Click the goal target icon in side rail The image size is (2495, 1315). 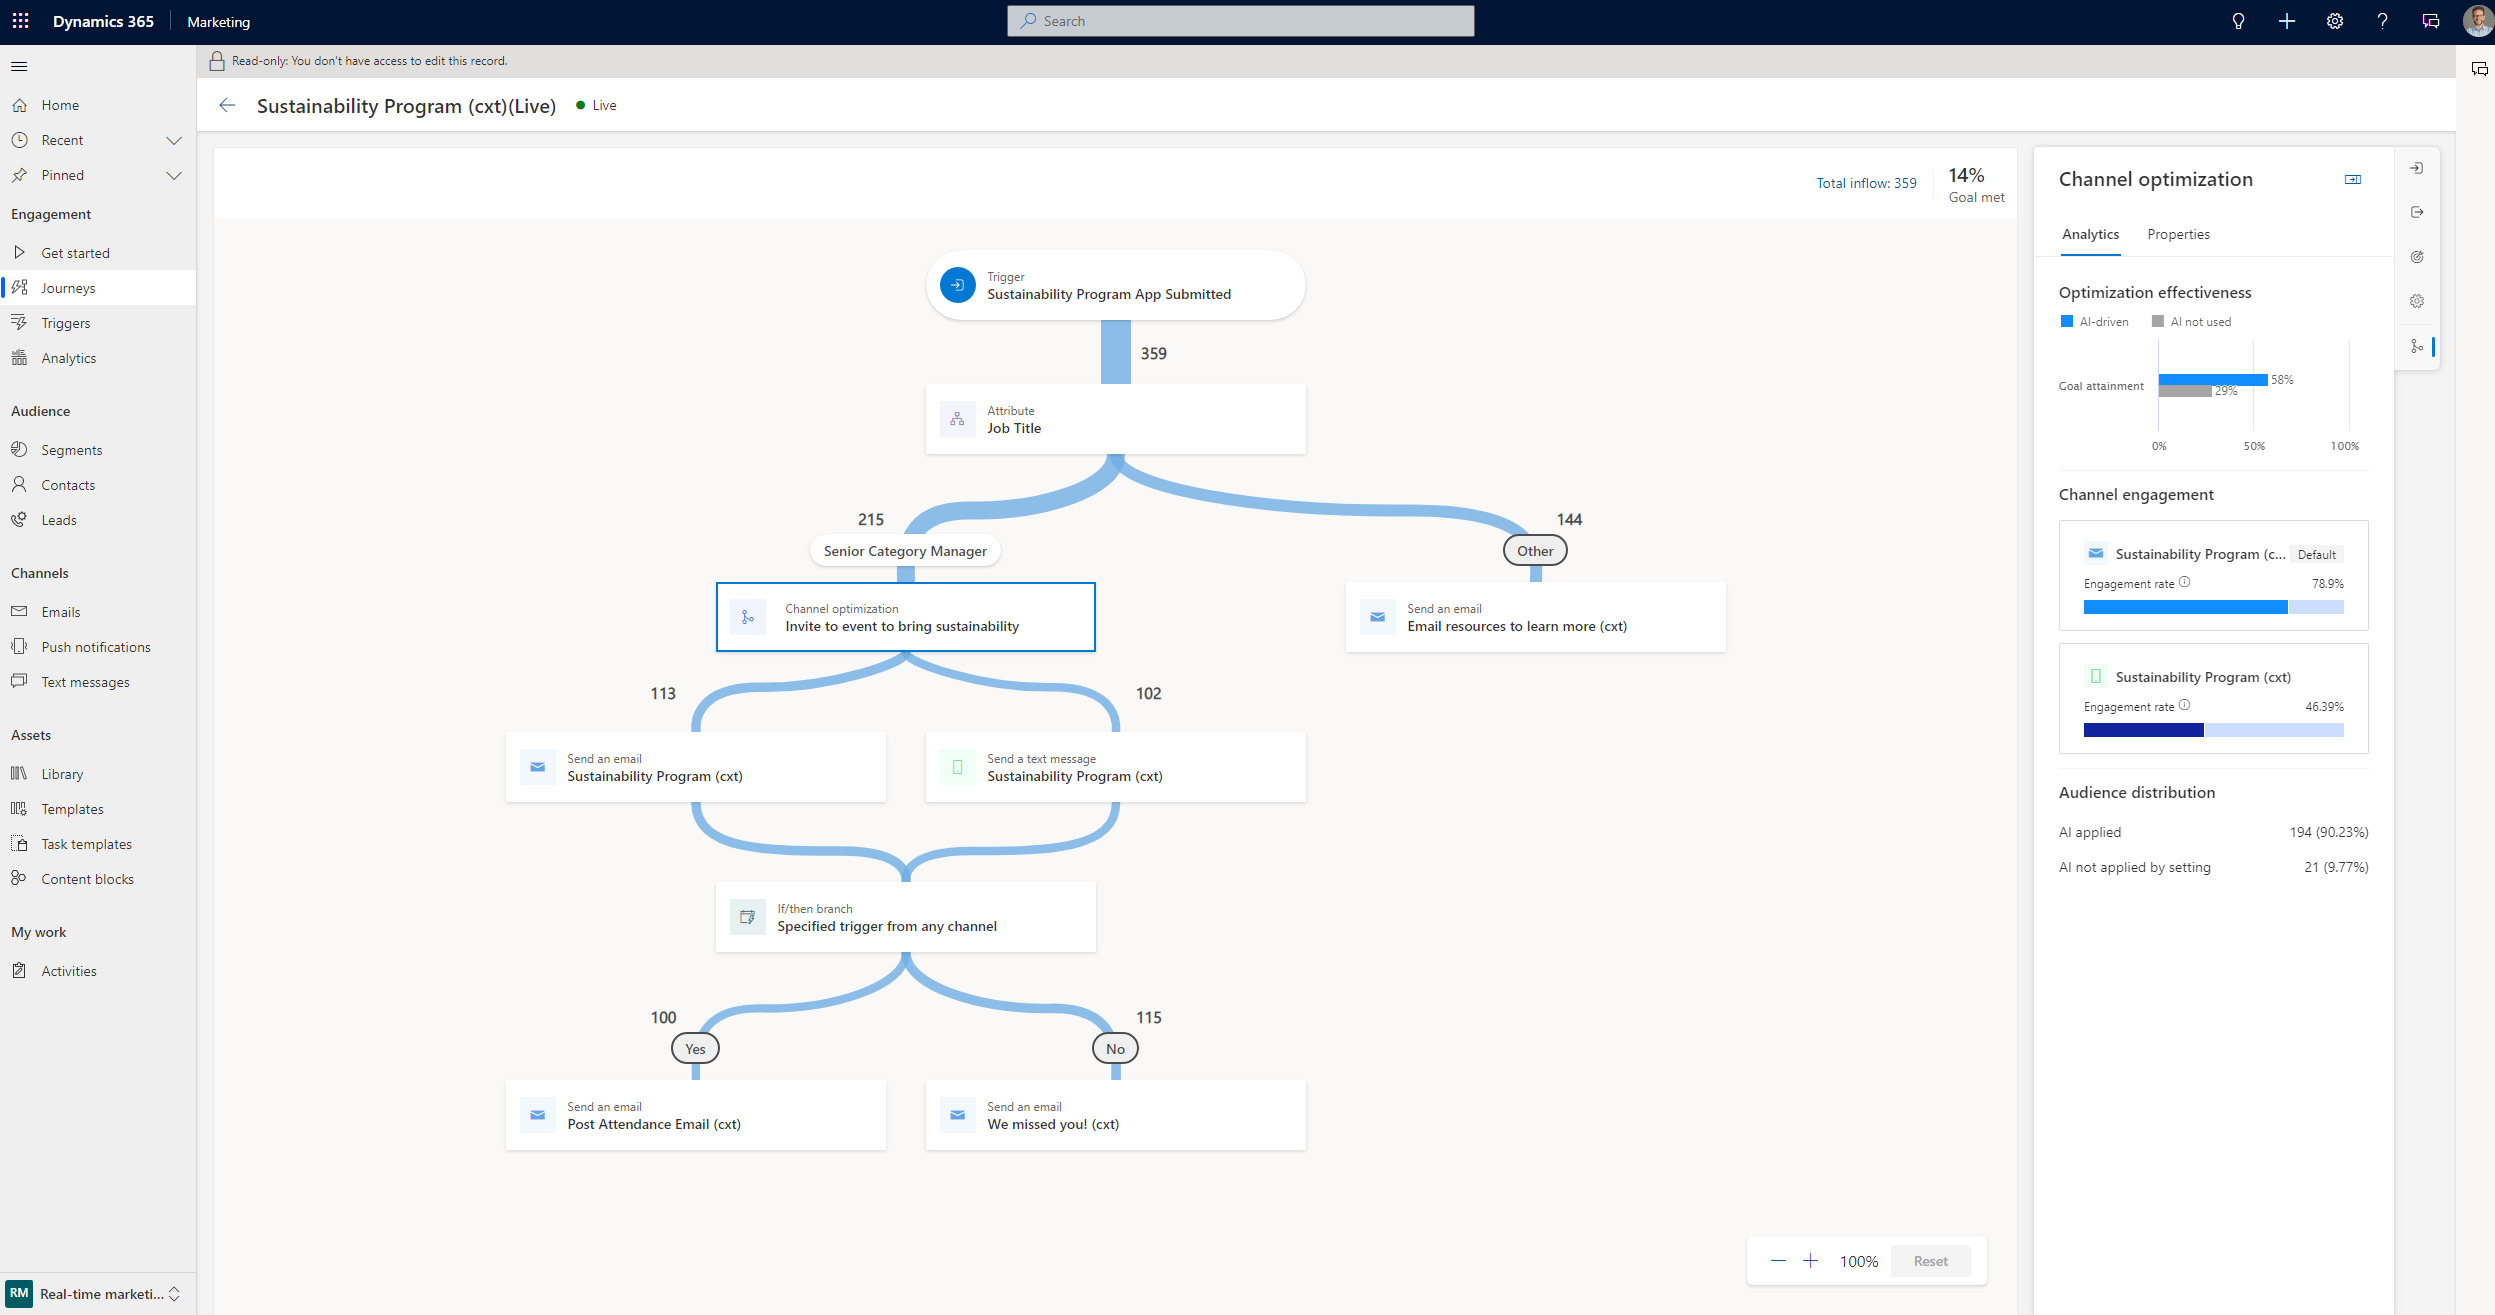[x=2417, y=257]
